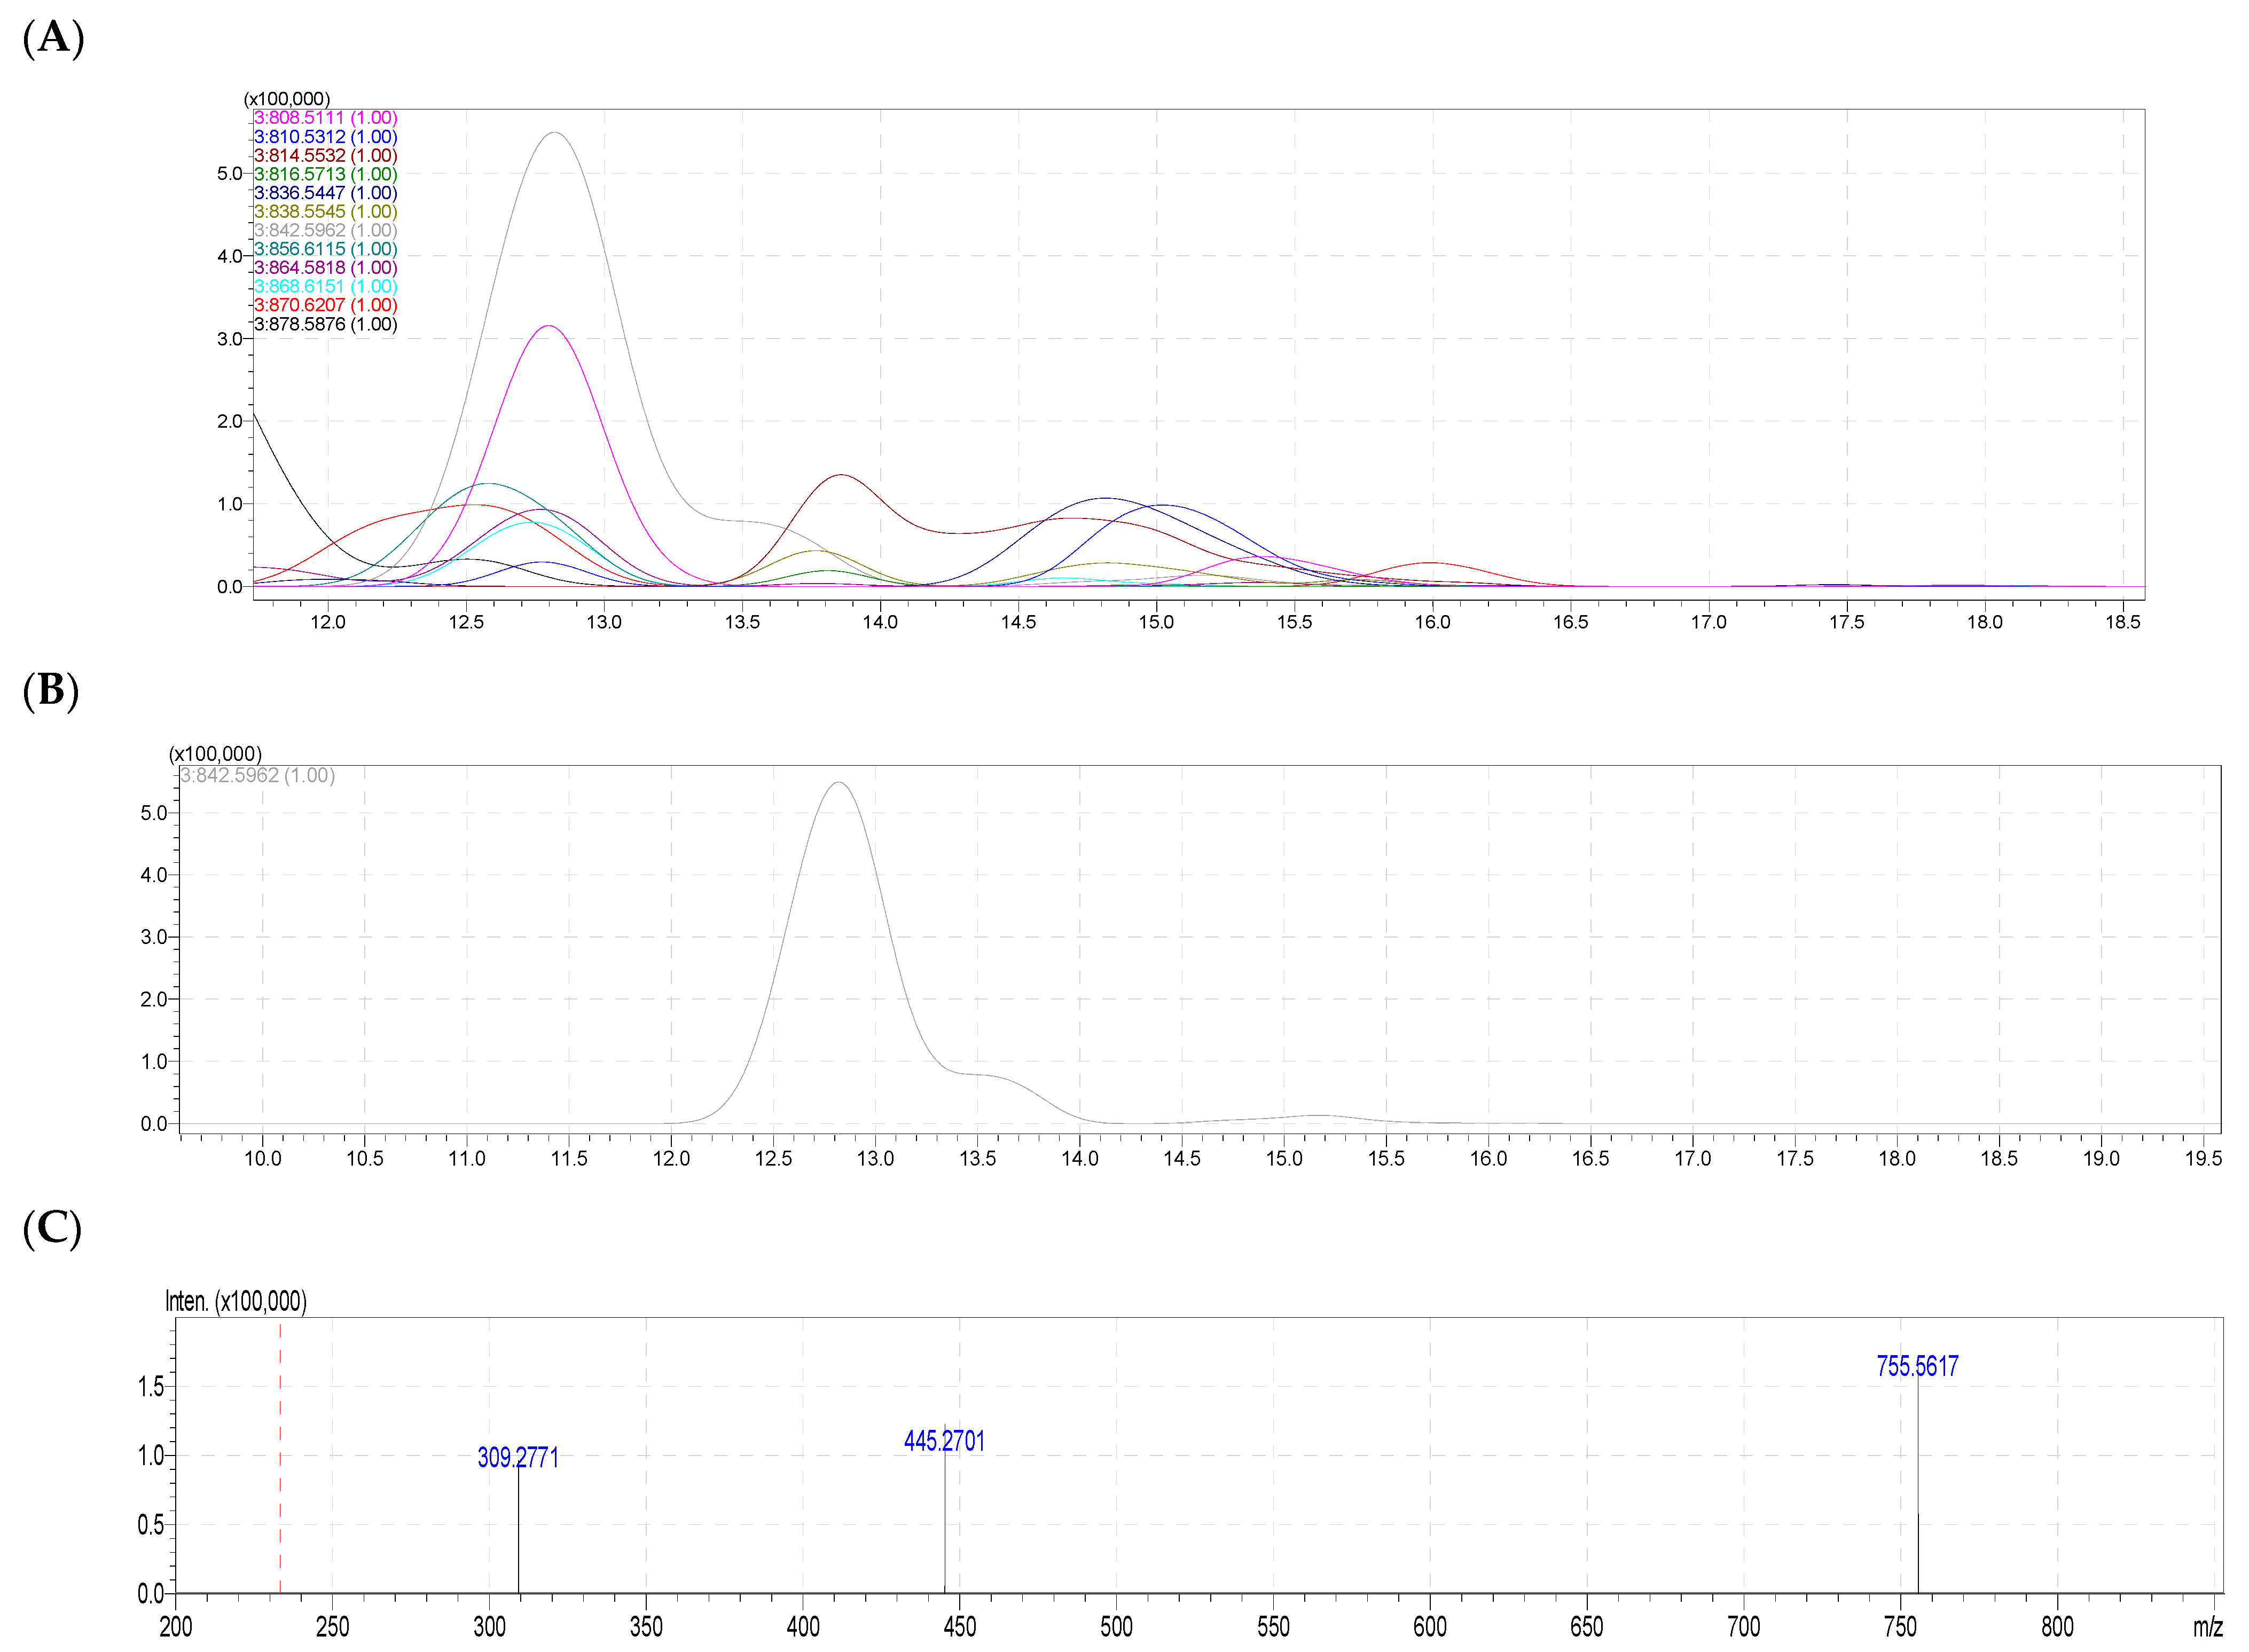
Task: Click the 3:868.6151 cyan legend entry
Action: [325, 286]
